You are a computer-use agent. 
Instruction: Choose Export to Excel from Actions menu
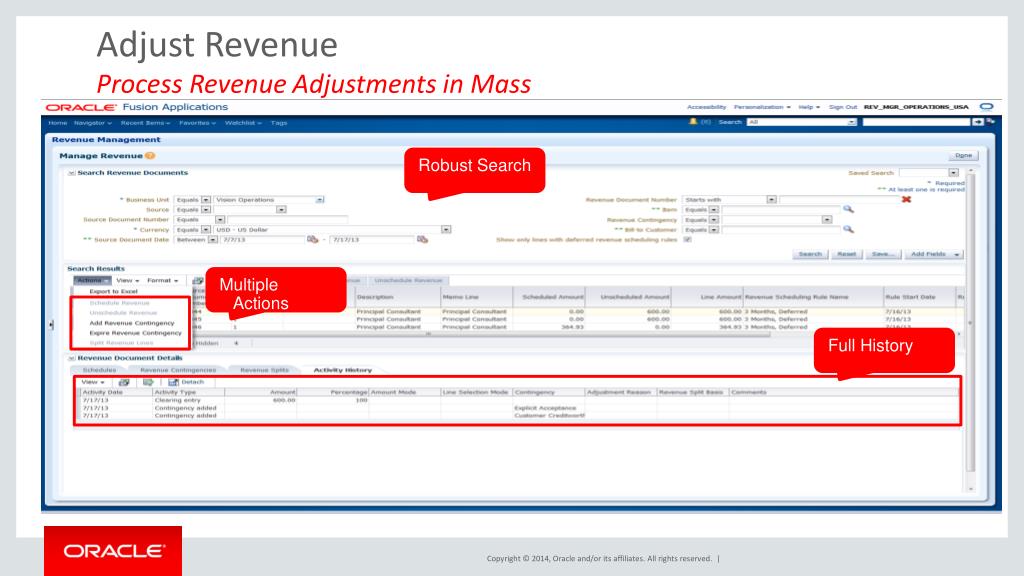tap(114, 291)
